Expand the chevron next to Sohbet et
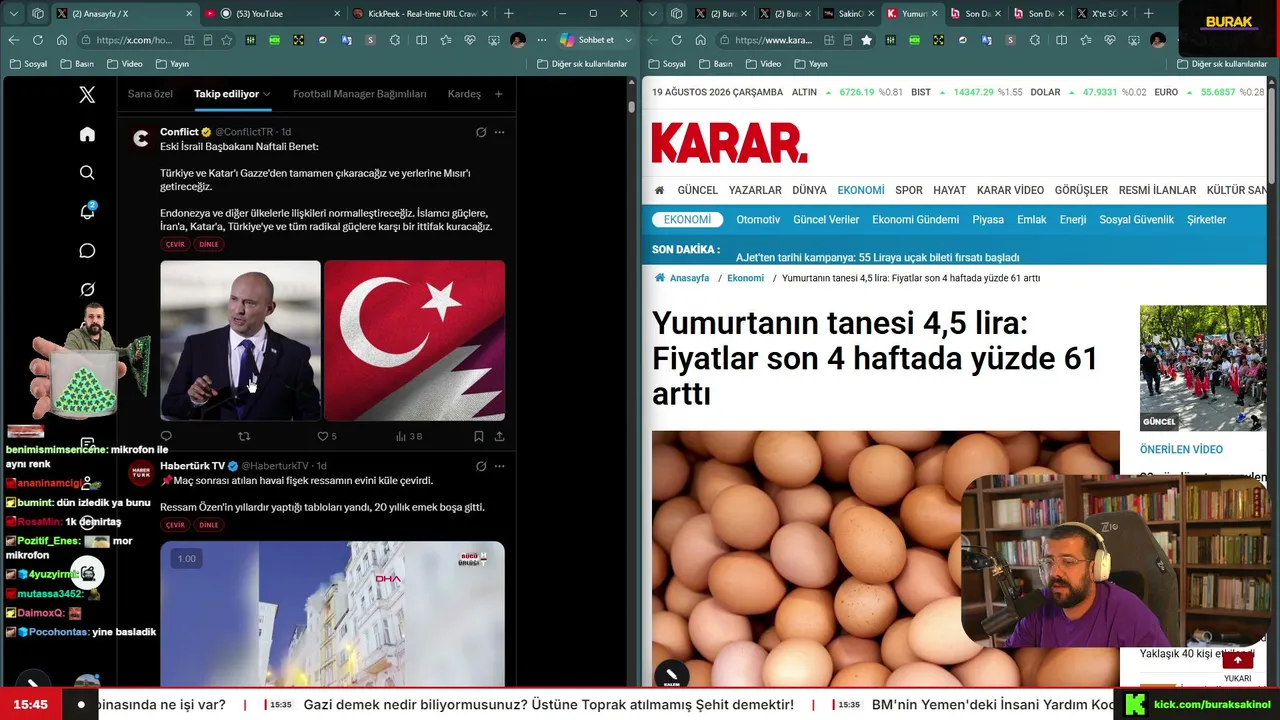 [628, 40]
